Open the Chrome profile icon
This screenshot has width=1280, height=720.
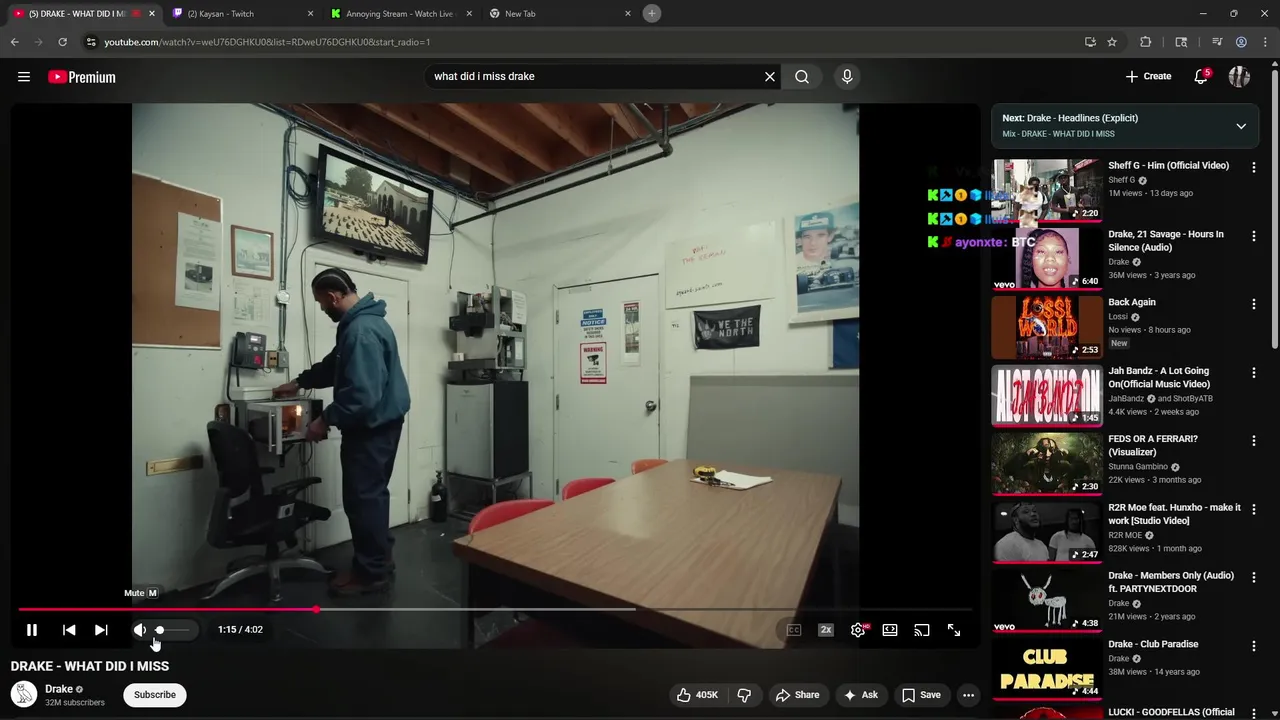1241,42
